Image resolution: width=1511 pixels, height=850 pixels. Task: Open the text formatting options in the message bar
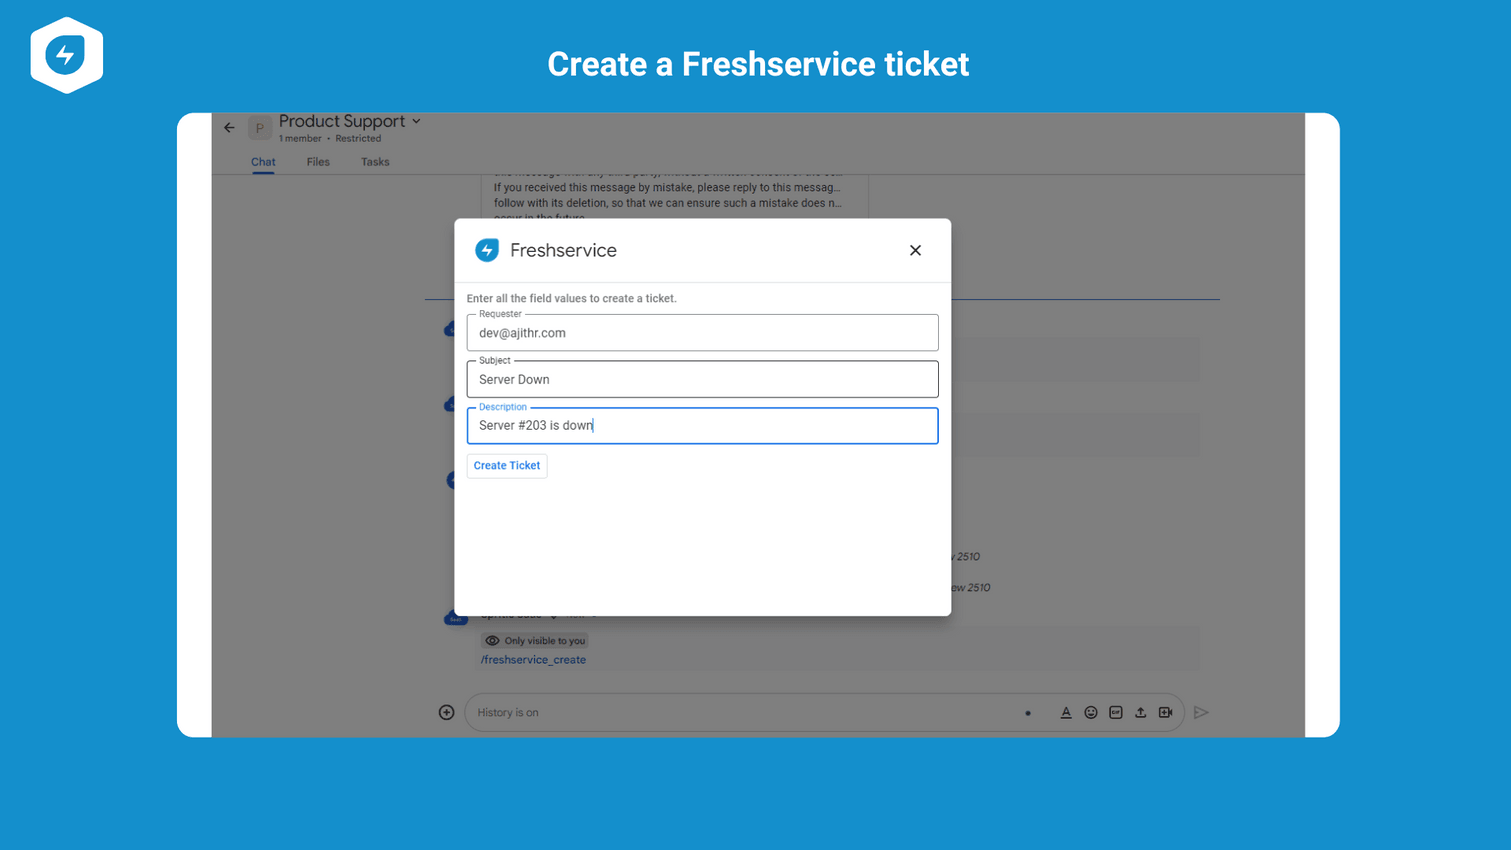(1066, 712)
